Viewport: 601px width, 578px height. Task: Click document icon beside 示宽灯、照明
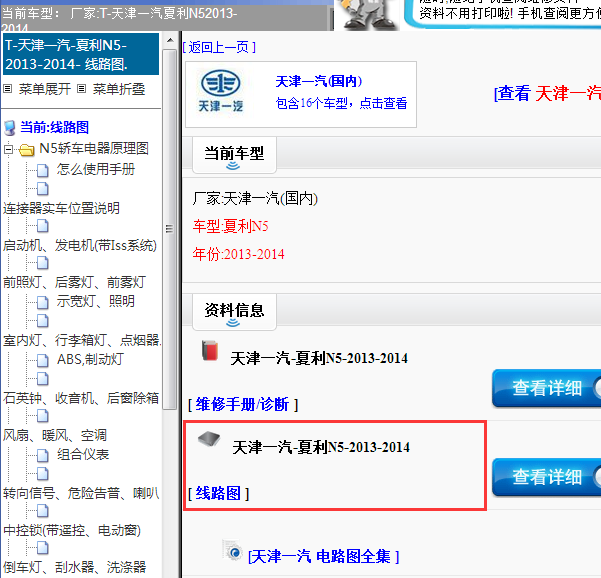[x=43, y=302]
